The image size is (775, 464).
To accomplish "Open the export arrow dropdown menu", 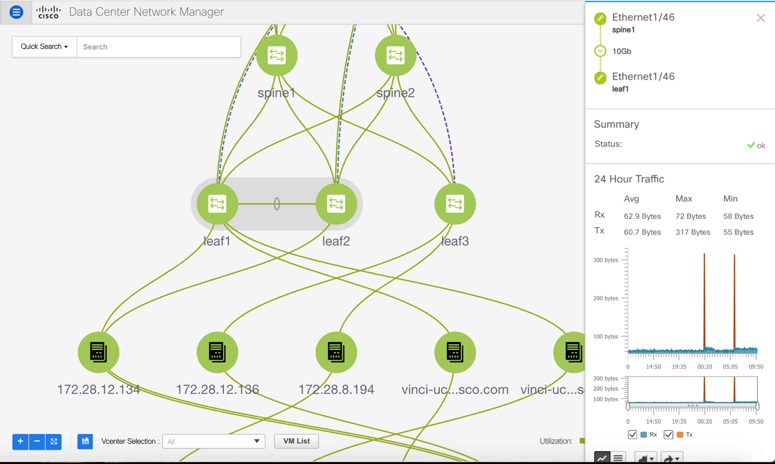I will pos(673,458).
